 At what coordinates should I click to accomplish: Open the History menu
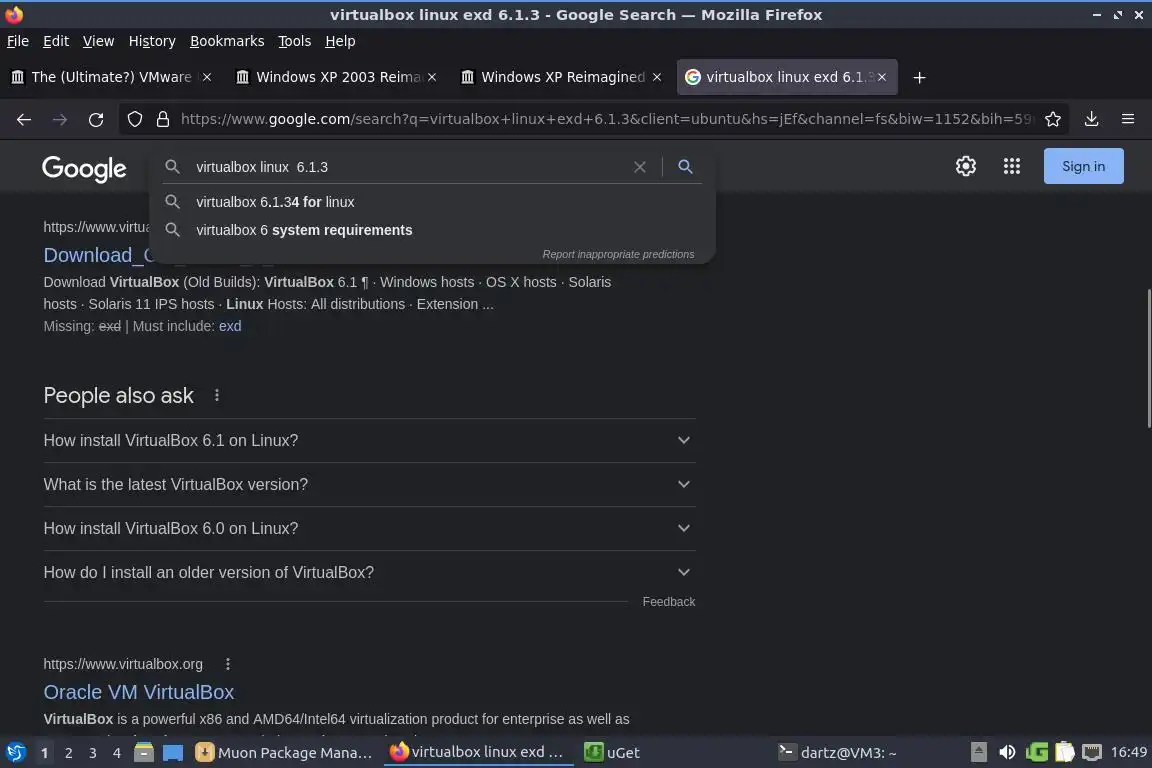[152, 41]
